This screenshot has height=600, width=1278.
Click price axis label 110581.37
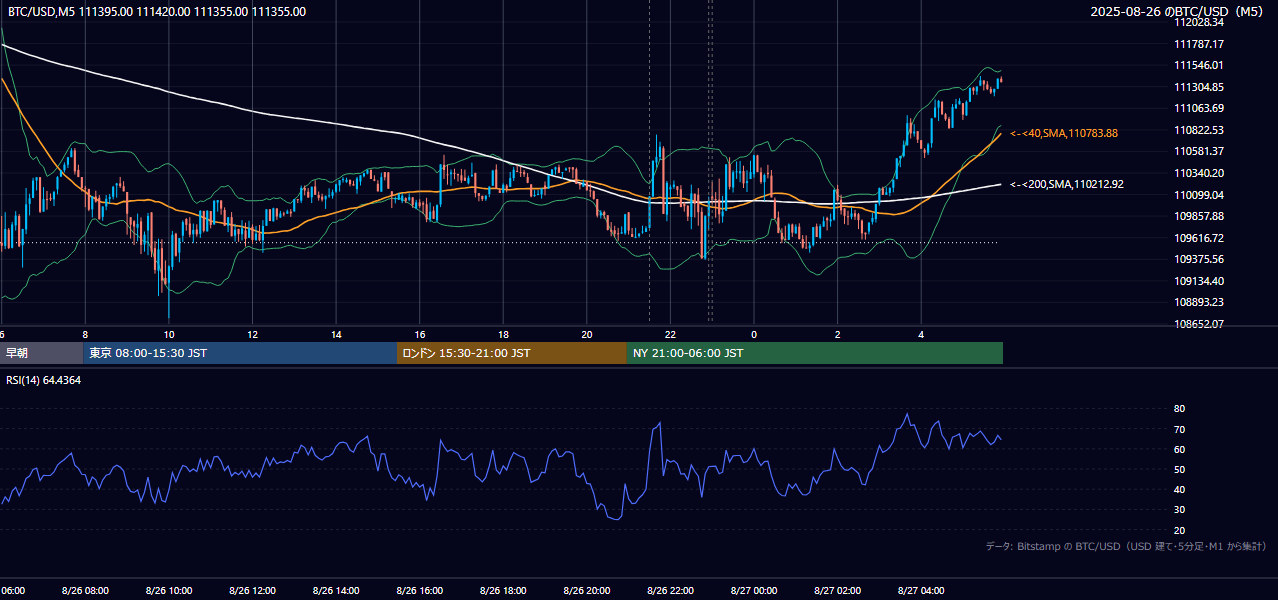click(1199, 151)
